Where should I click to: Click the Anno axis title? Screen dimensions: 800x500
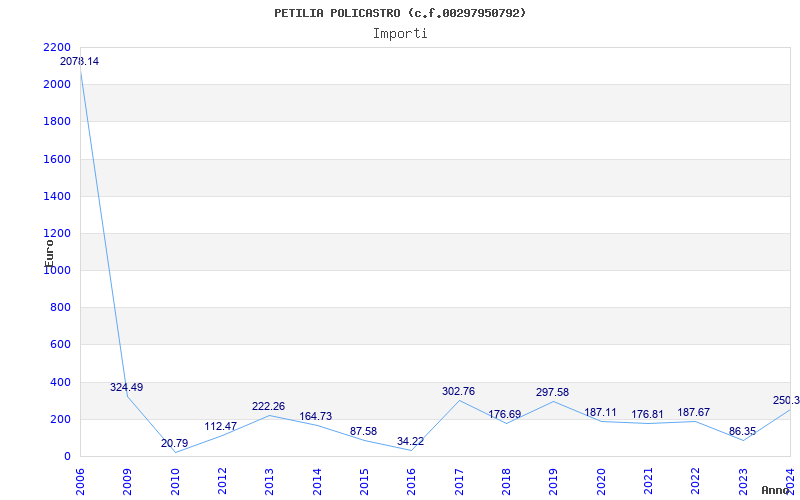(776, 490)
